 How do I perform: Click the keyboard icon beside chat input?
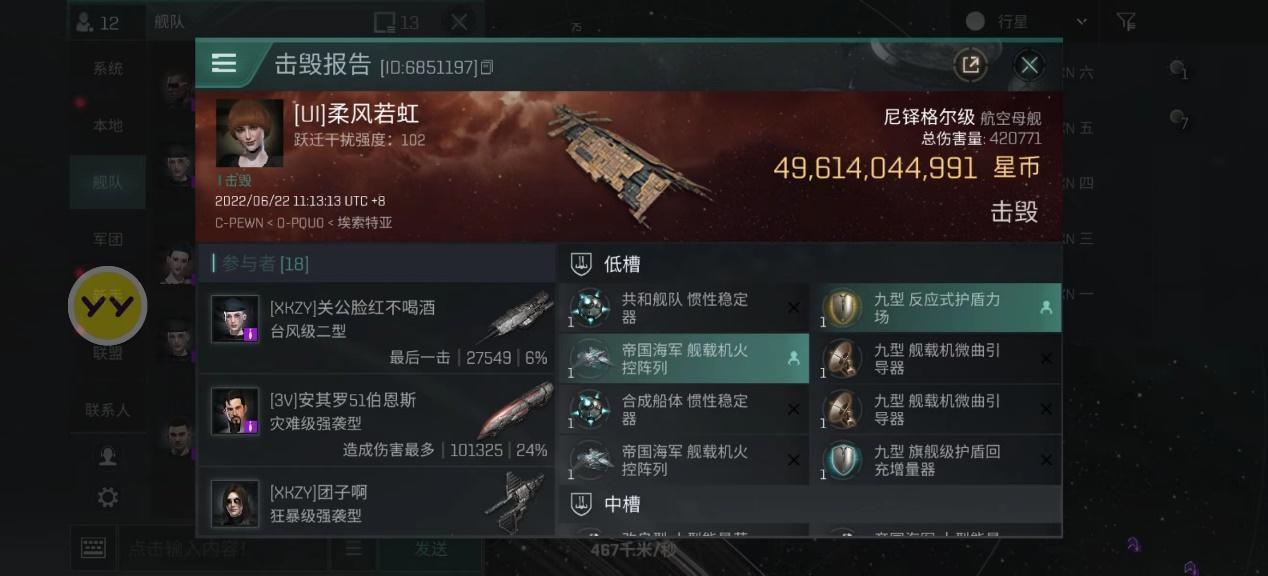click(x=94, y=548)
